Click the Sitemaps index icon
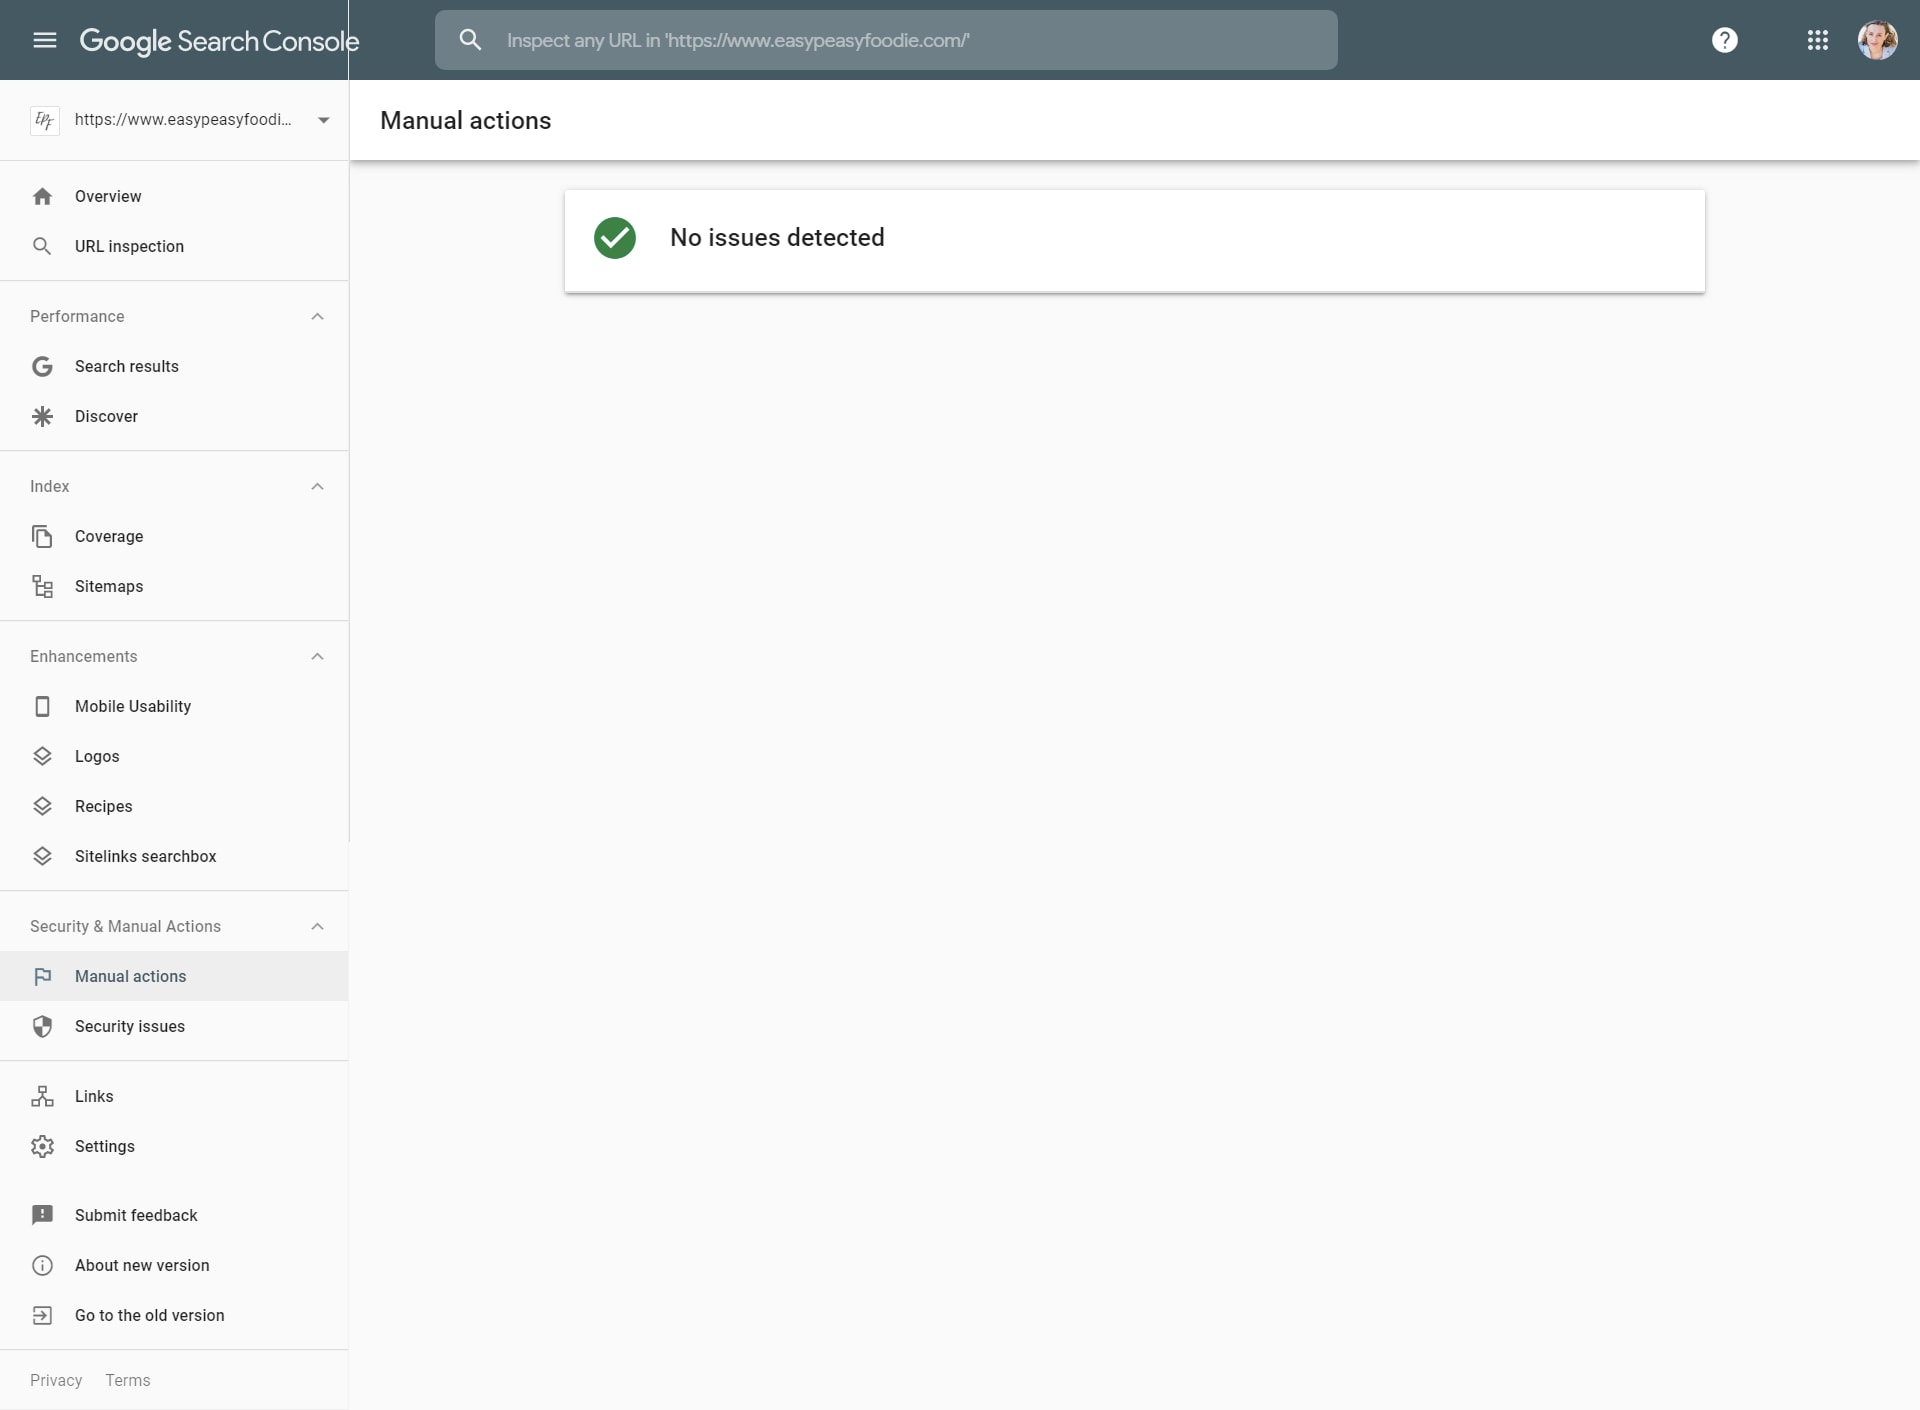The image size is (1920, 1410). pyautogui.click(x=42, y=586)
